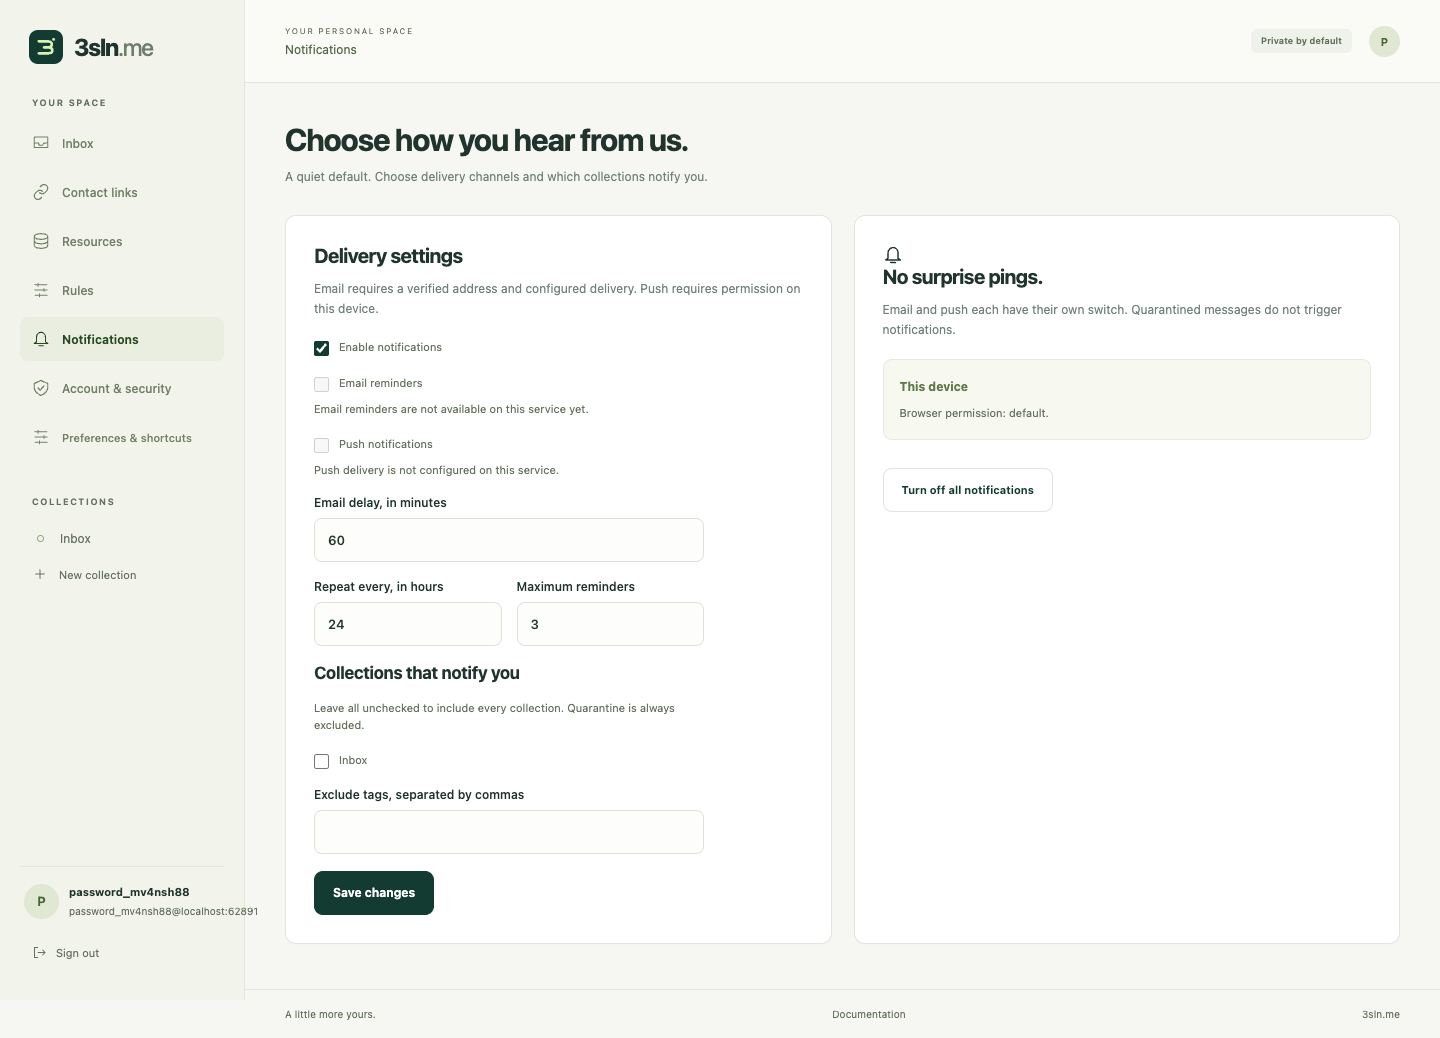The image size is (1440, 1038).
Task: Toggle the Email reminders checkbox
Action: click(x=321, y=384)
